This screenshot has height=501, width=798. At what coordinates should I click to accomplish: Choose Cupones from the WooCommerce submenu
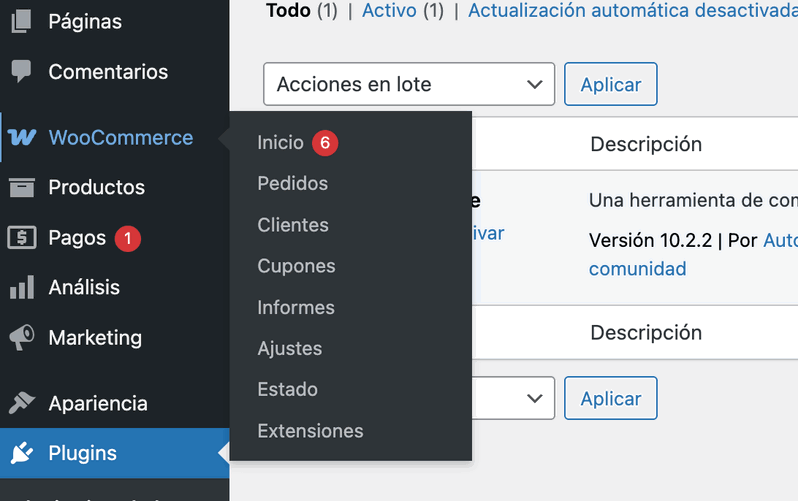click(x=296, y=266)
